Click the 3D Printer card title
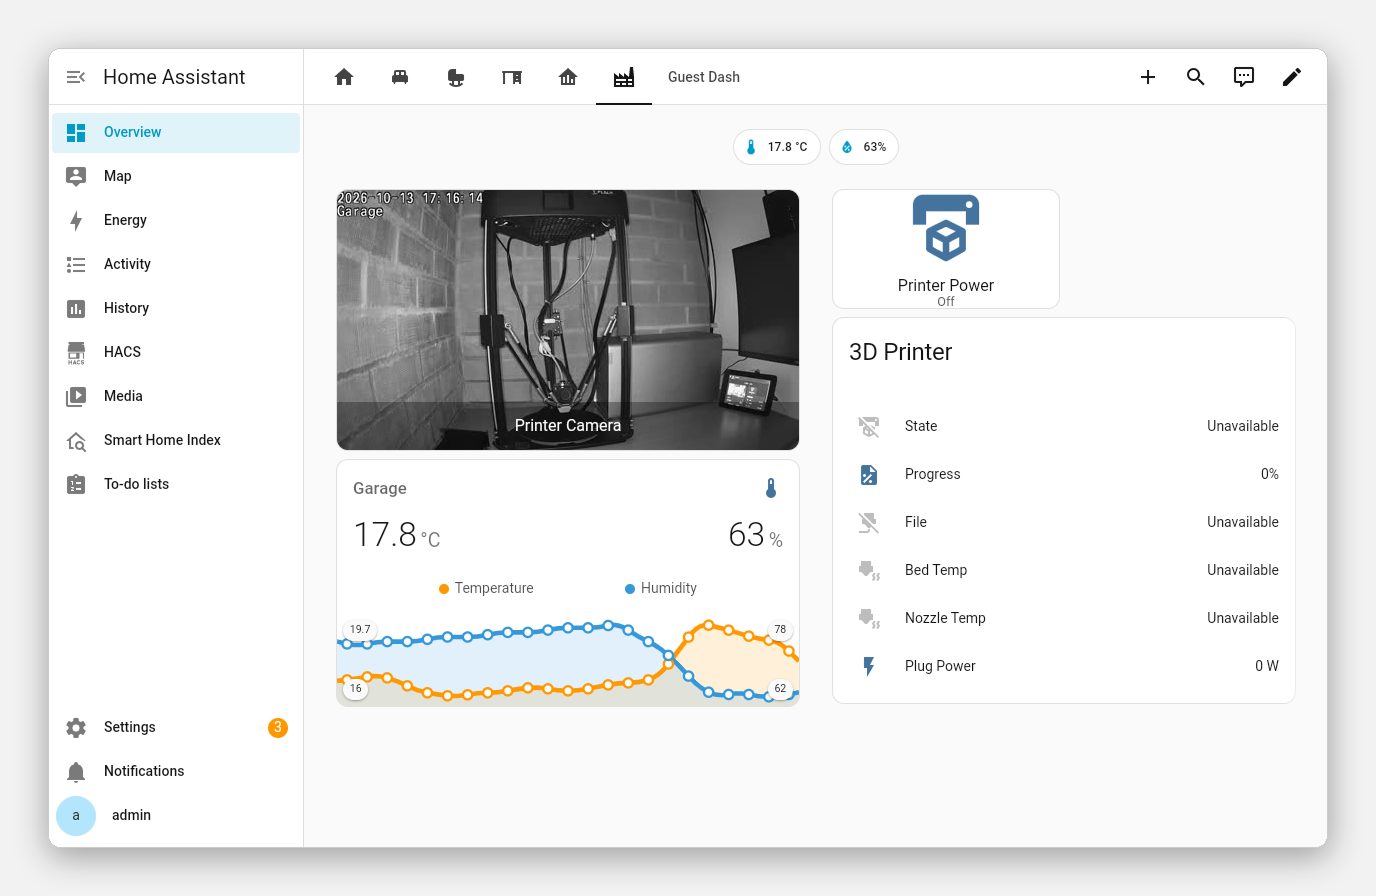Image resolution: width=1376 pixels, height=896 pixels. 900,352
